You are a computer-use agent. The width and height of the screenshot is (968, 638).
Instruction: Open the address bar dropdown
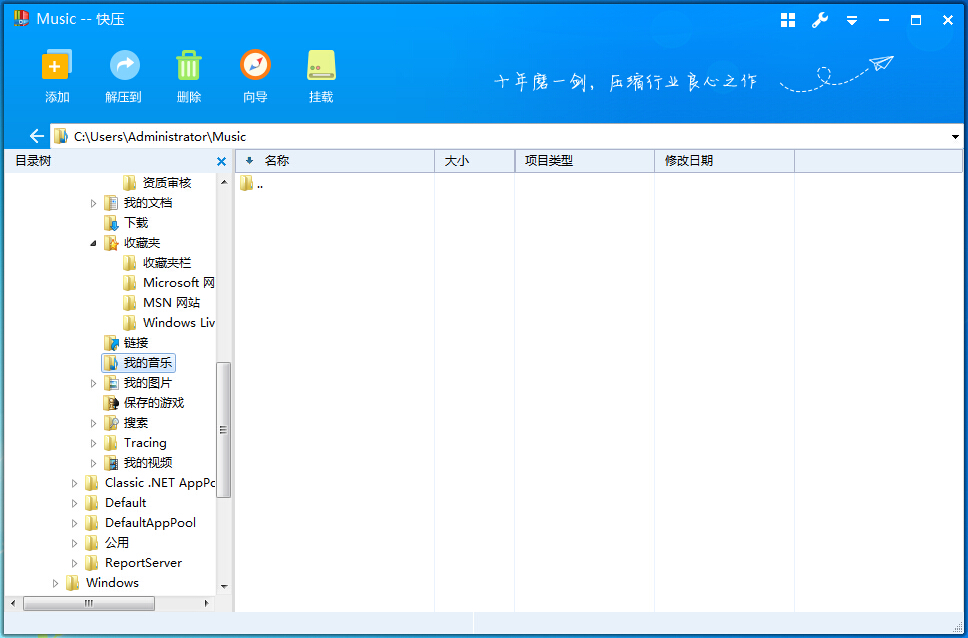(955, 136)
